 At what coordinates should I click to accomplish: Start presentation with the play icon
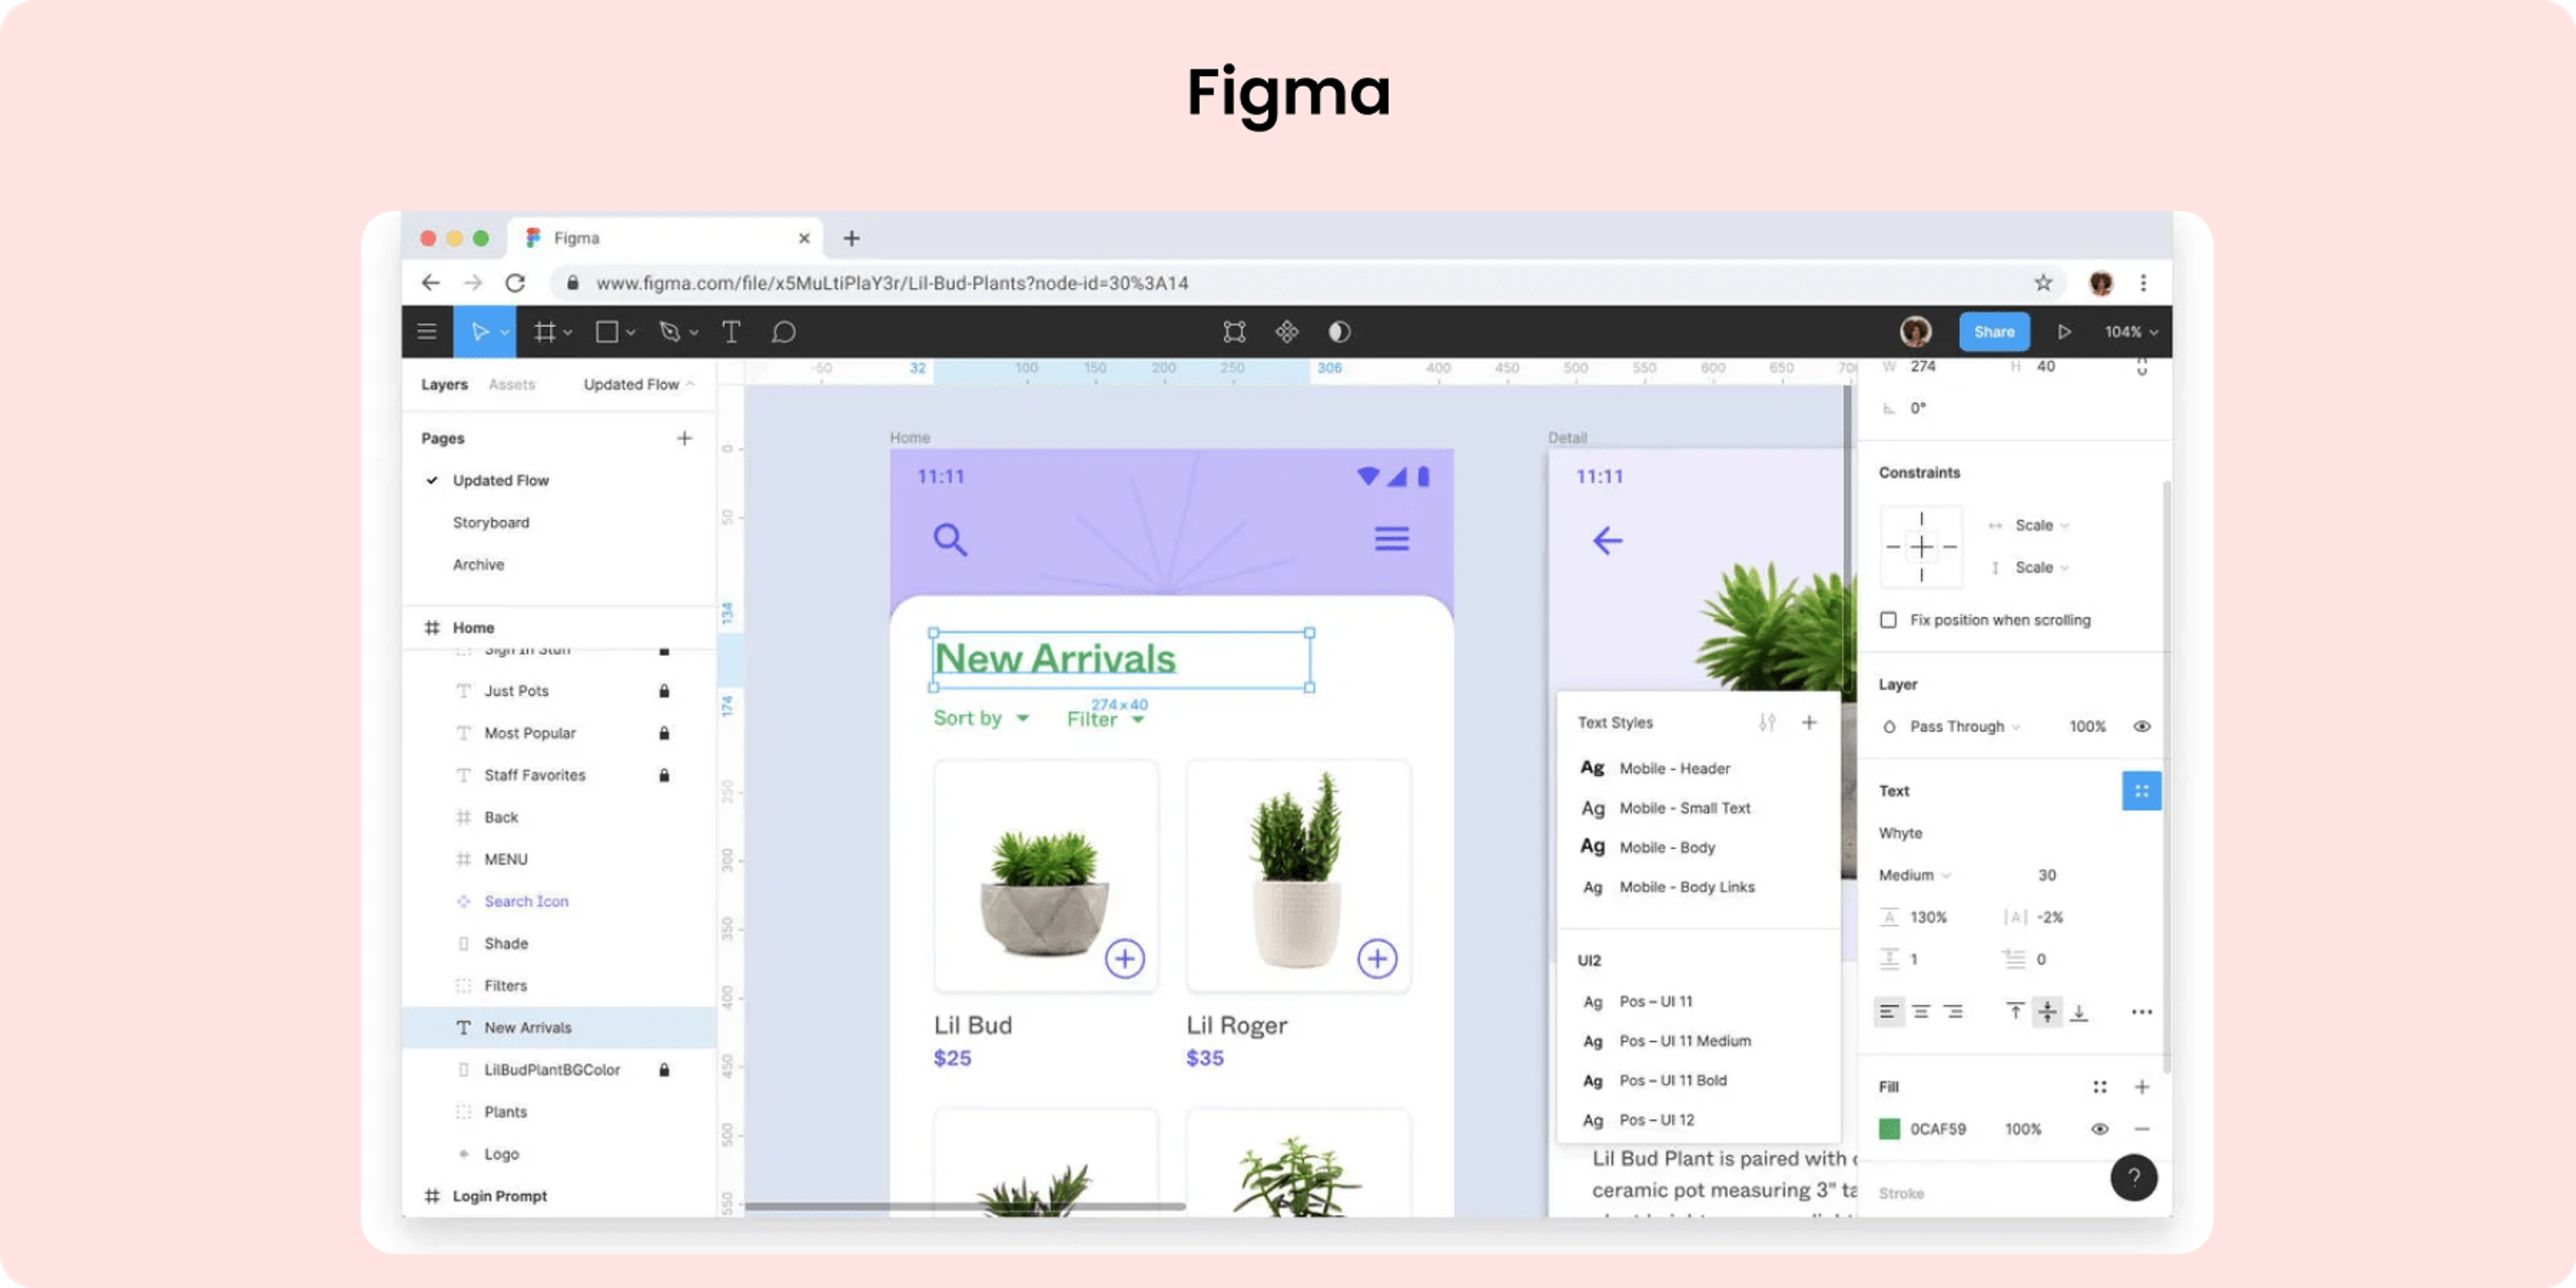[x=2064, y=332]
